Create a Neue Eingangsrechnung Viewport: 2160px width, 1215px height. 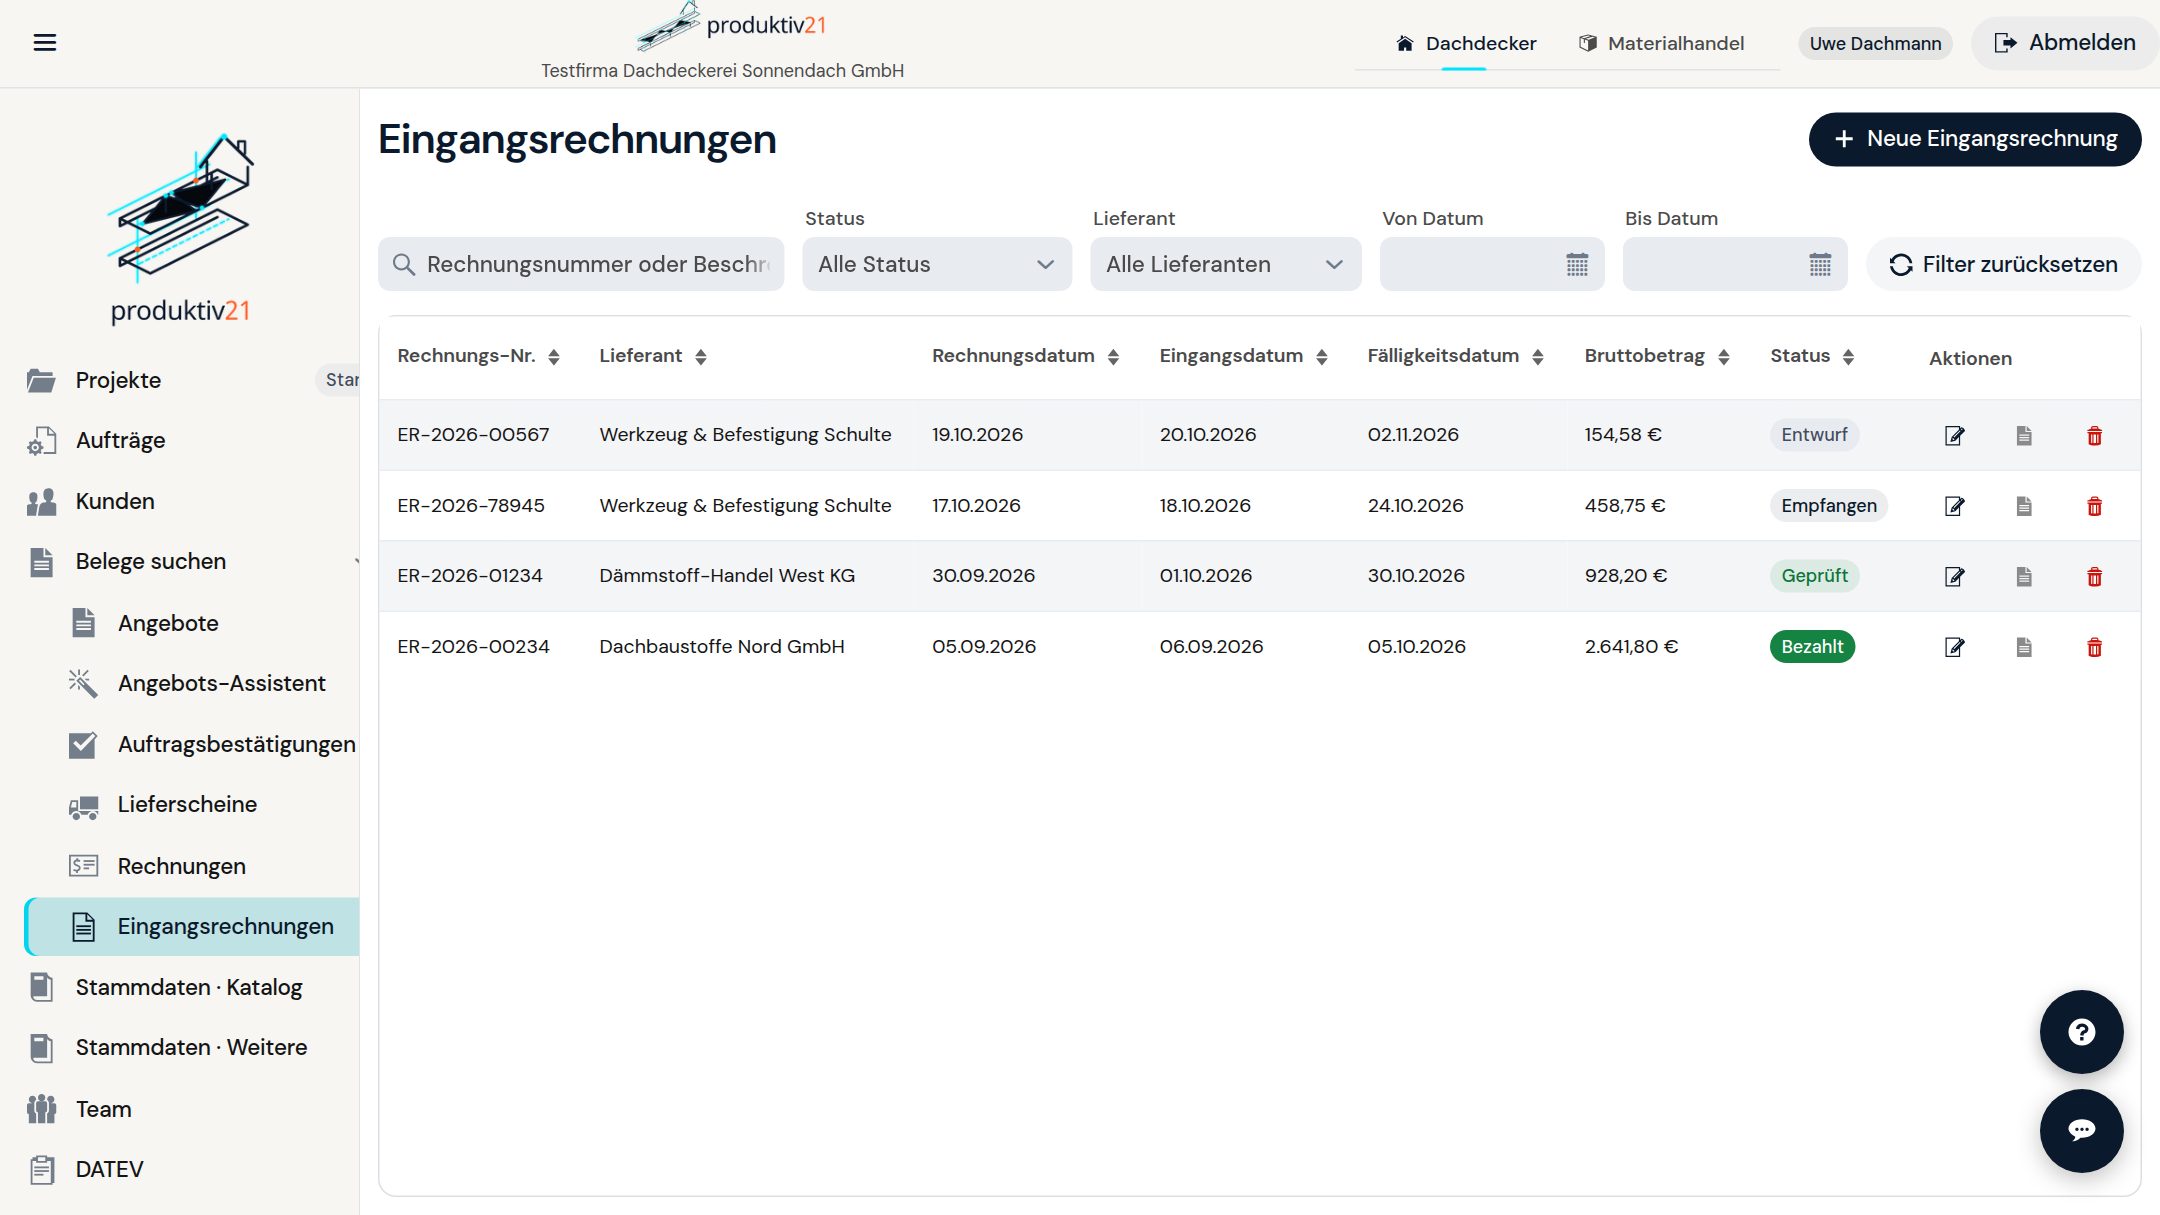1975,139
